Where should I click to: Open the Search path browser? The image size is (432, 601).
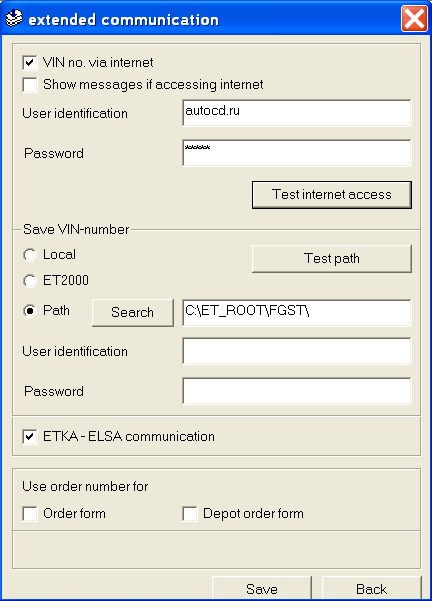point(133,313)
